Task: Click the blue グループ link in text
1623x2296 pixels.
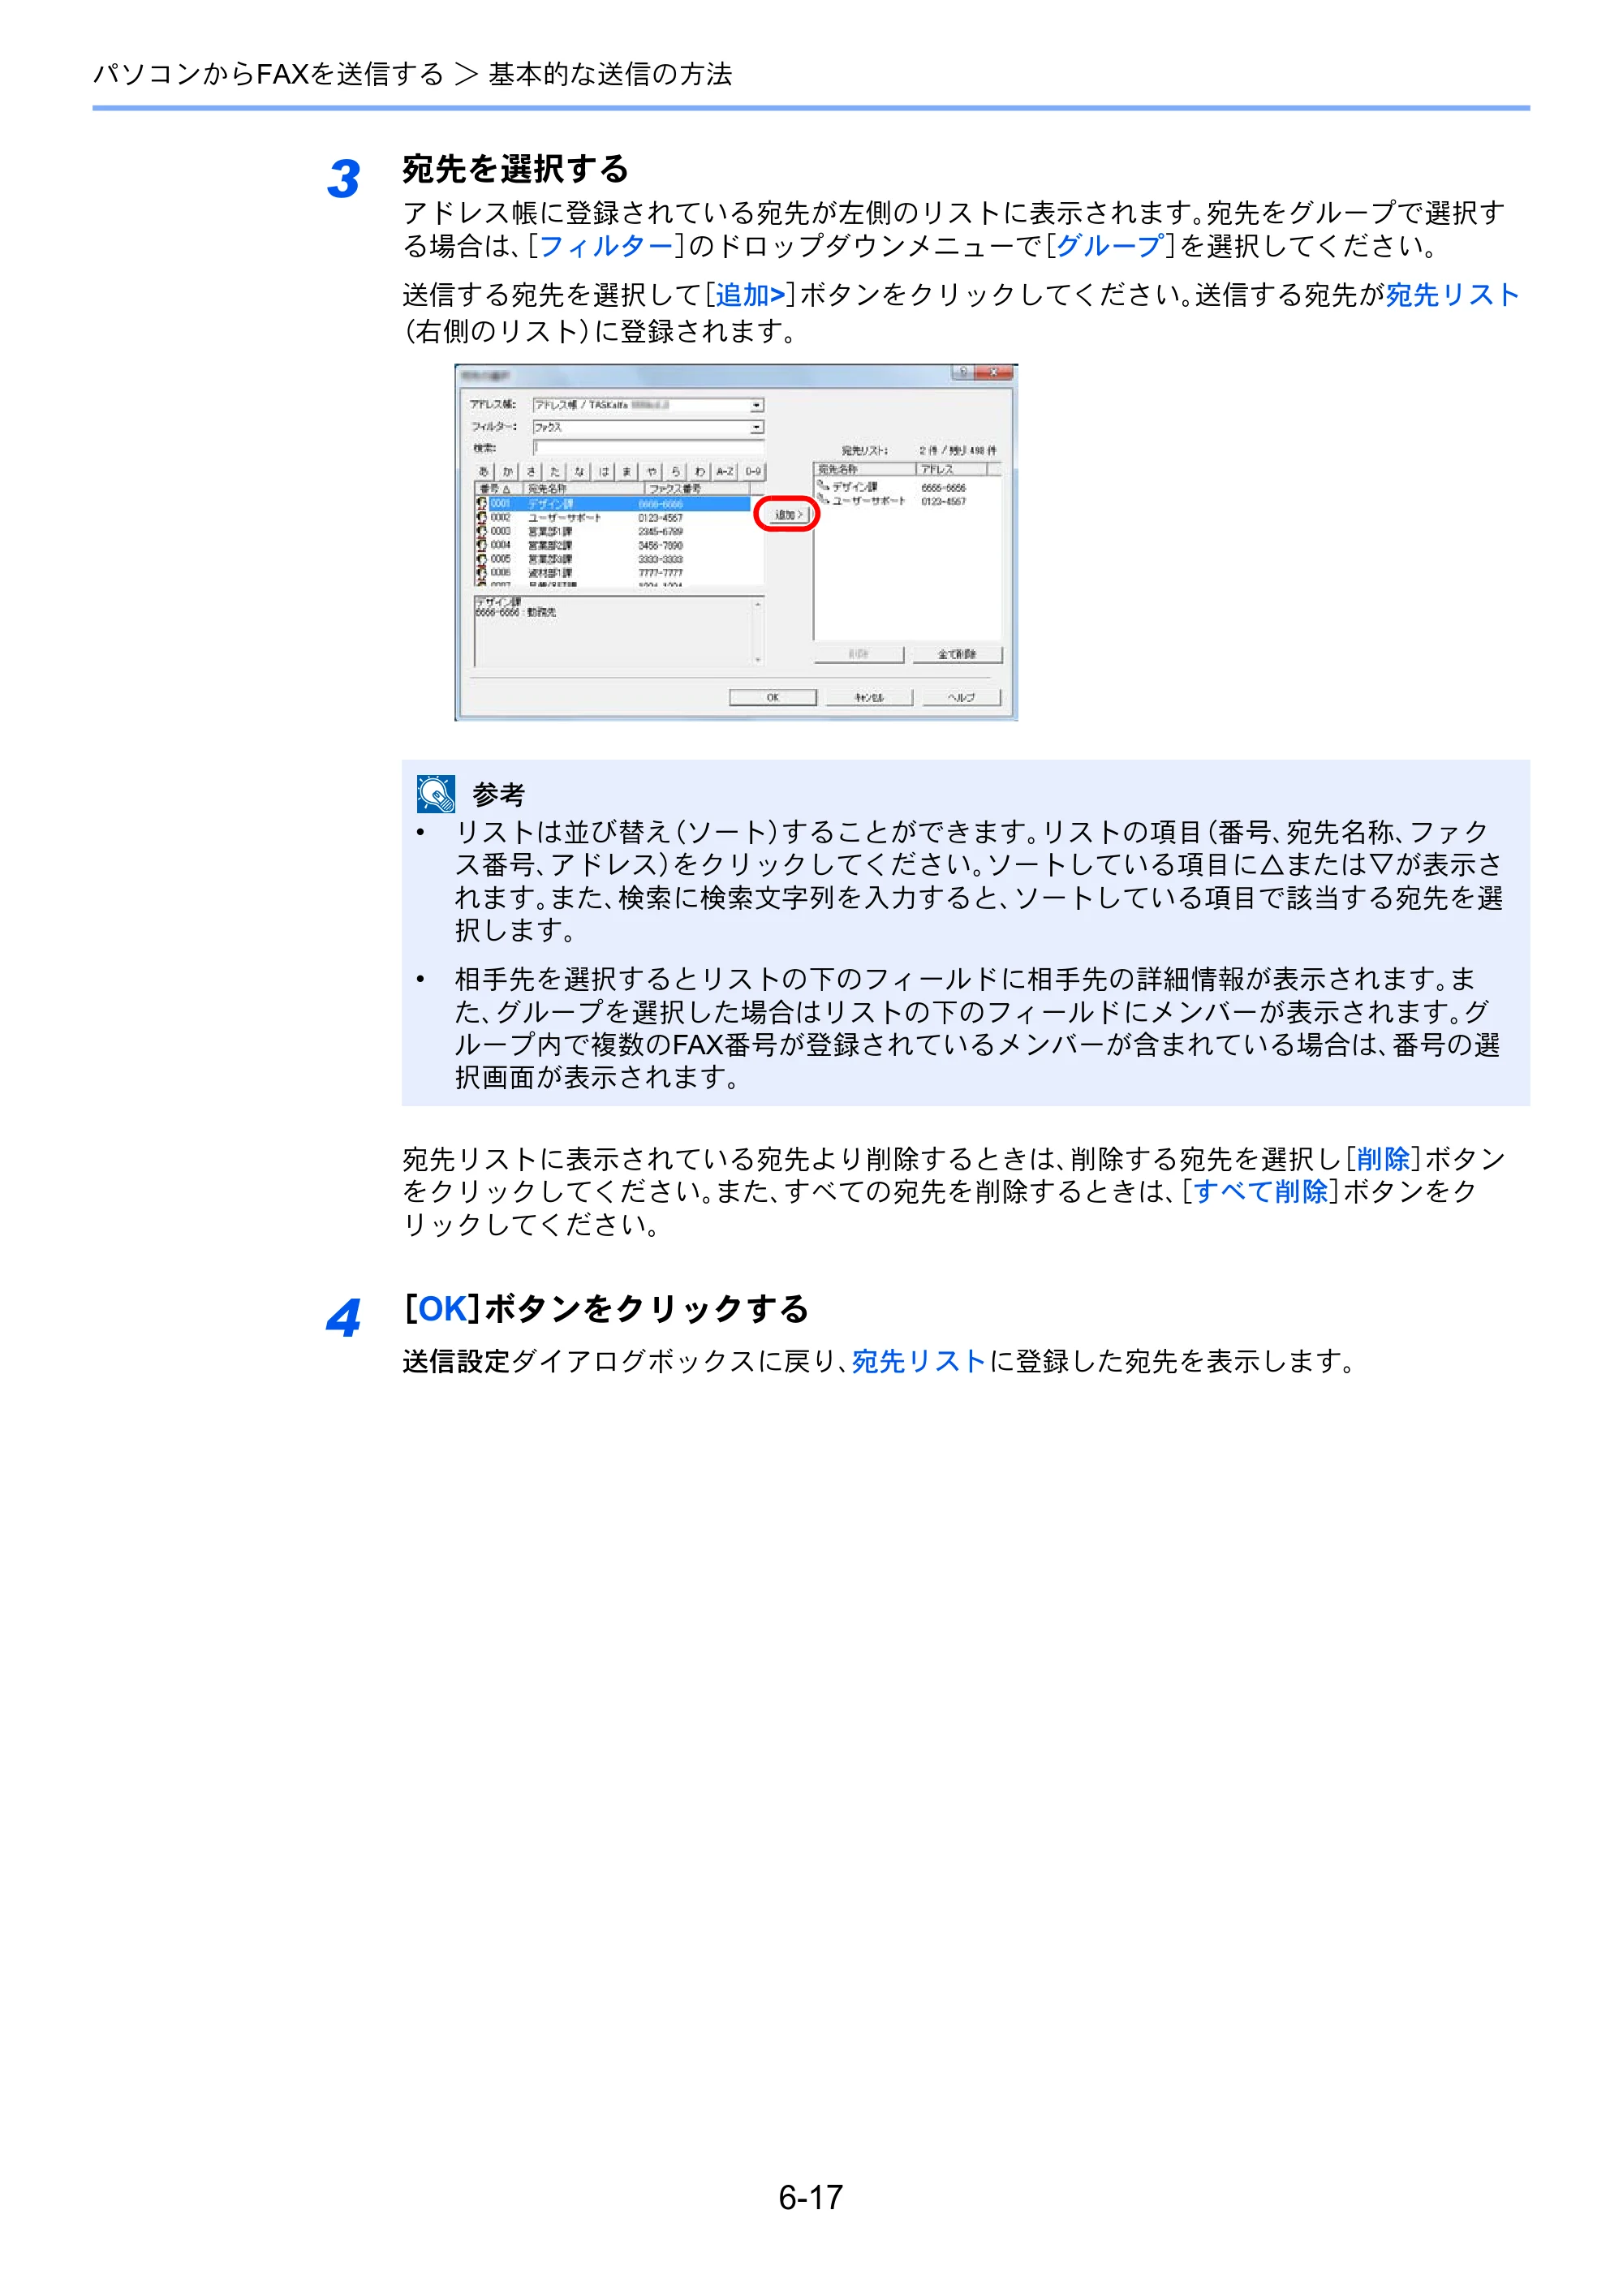Action: point(1110,246)
